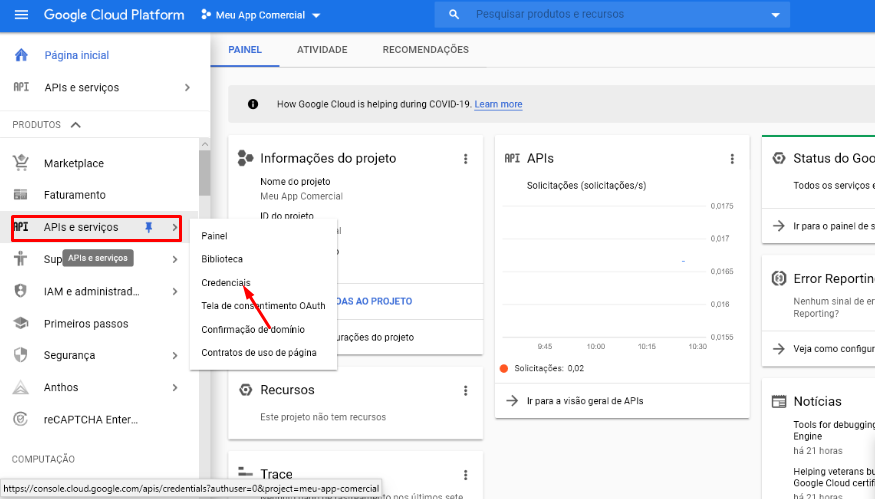
Task: Open Faturamento in the sidebar
Action: [75, 195]
